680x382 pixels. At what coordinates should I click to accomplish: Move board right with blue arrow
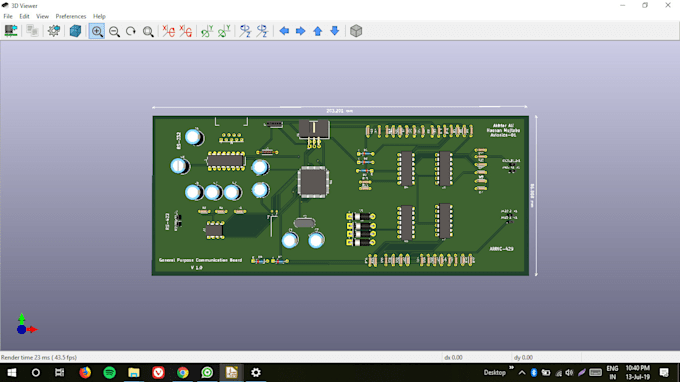(x=301, y=31)
